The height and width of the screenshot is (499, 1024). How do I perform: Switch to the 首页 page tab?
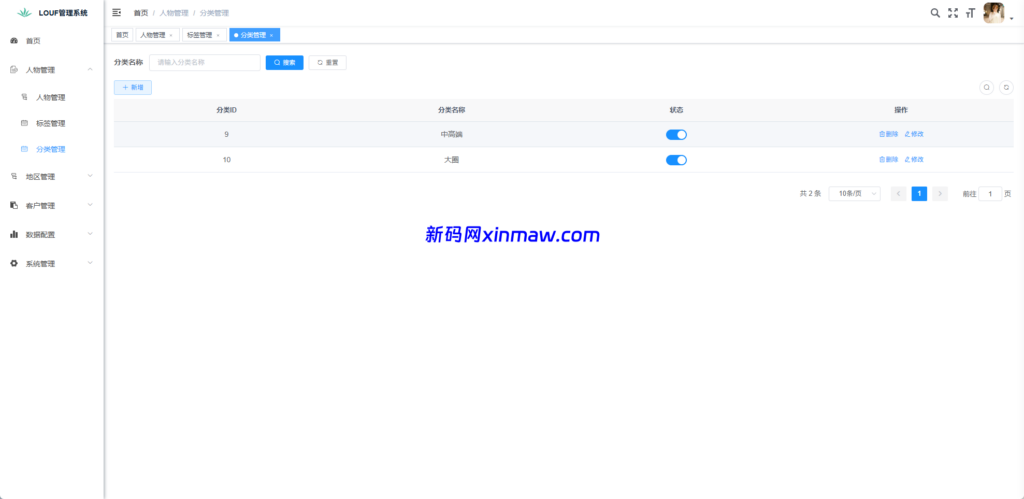[x=122, y=35]
